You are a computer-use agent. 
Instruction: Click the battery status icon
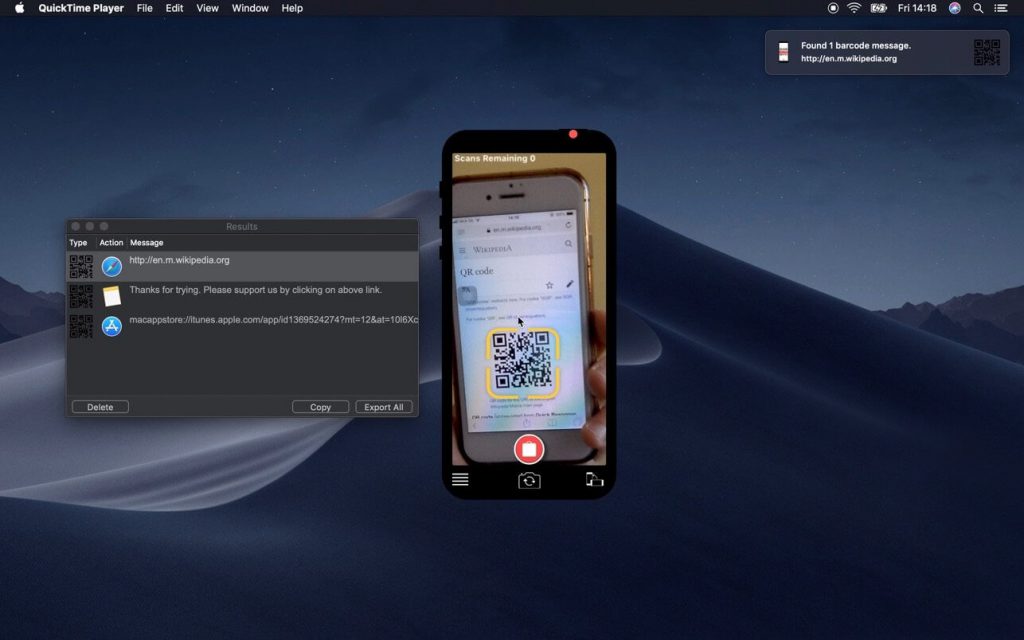(x=879, y=8)
